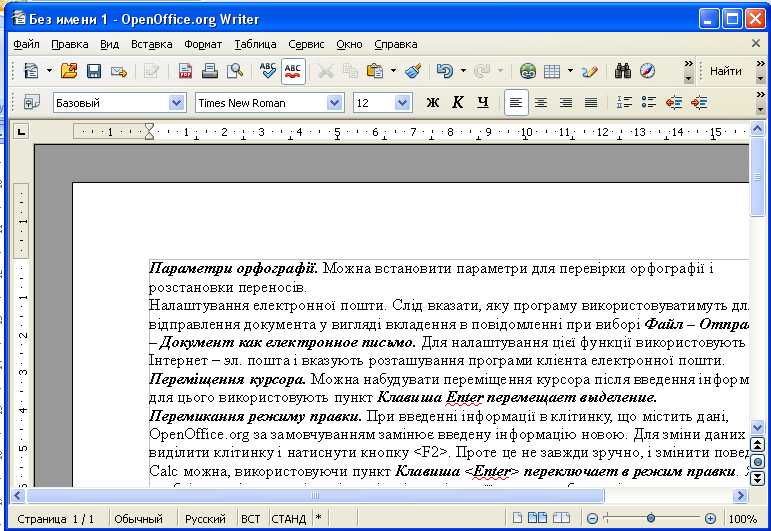Select the Format Paintbrush icon
This screenshot has height=531, width=771.
tap(413, 71)
